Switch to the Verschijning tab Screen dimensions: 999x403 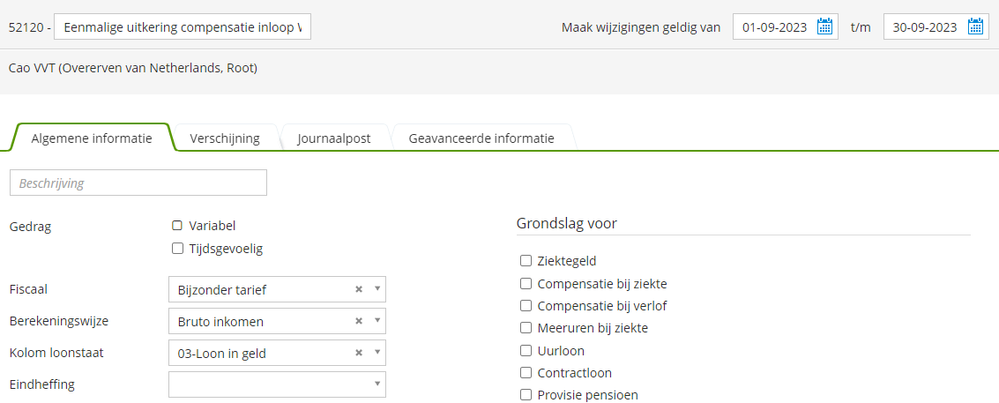point(224,139)
